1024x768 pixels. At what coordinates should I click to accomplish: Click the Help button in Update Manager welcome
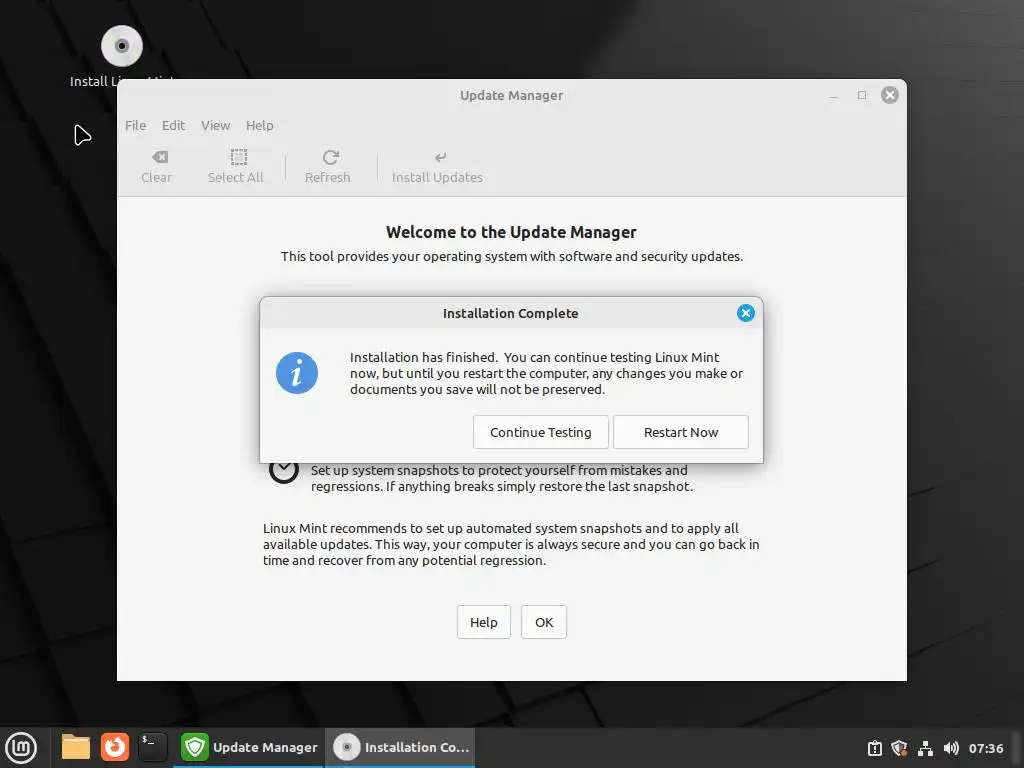click(x=483, y=622)
